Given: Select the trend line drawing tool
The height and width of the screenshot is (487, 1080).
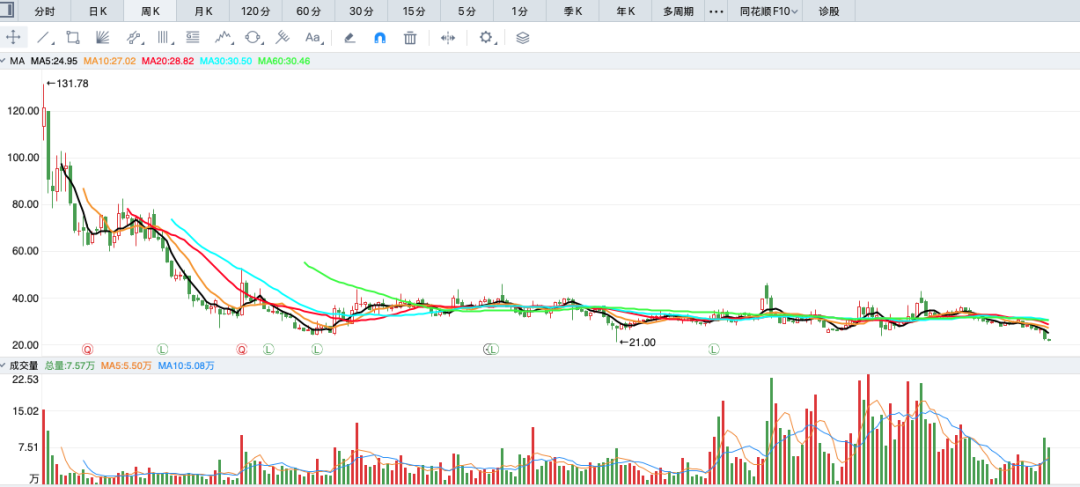Looking at the screenshot, I should pyautogui.click(x=43, y=37).
